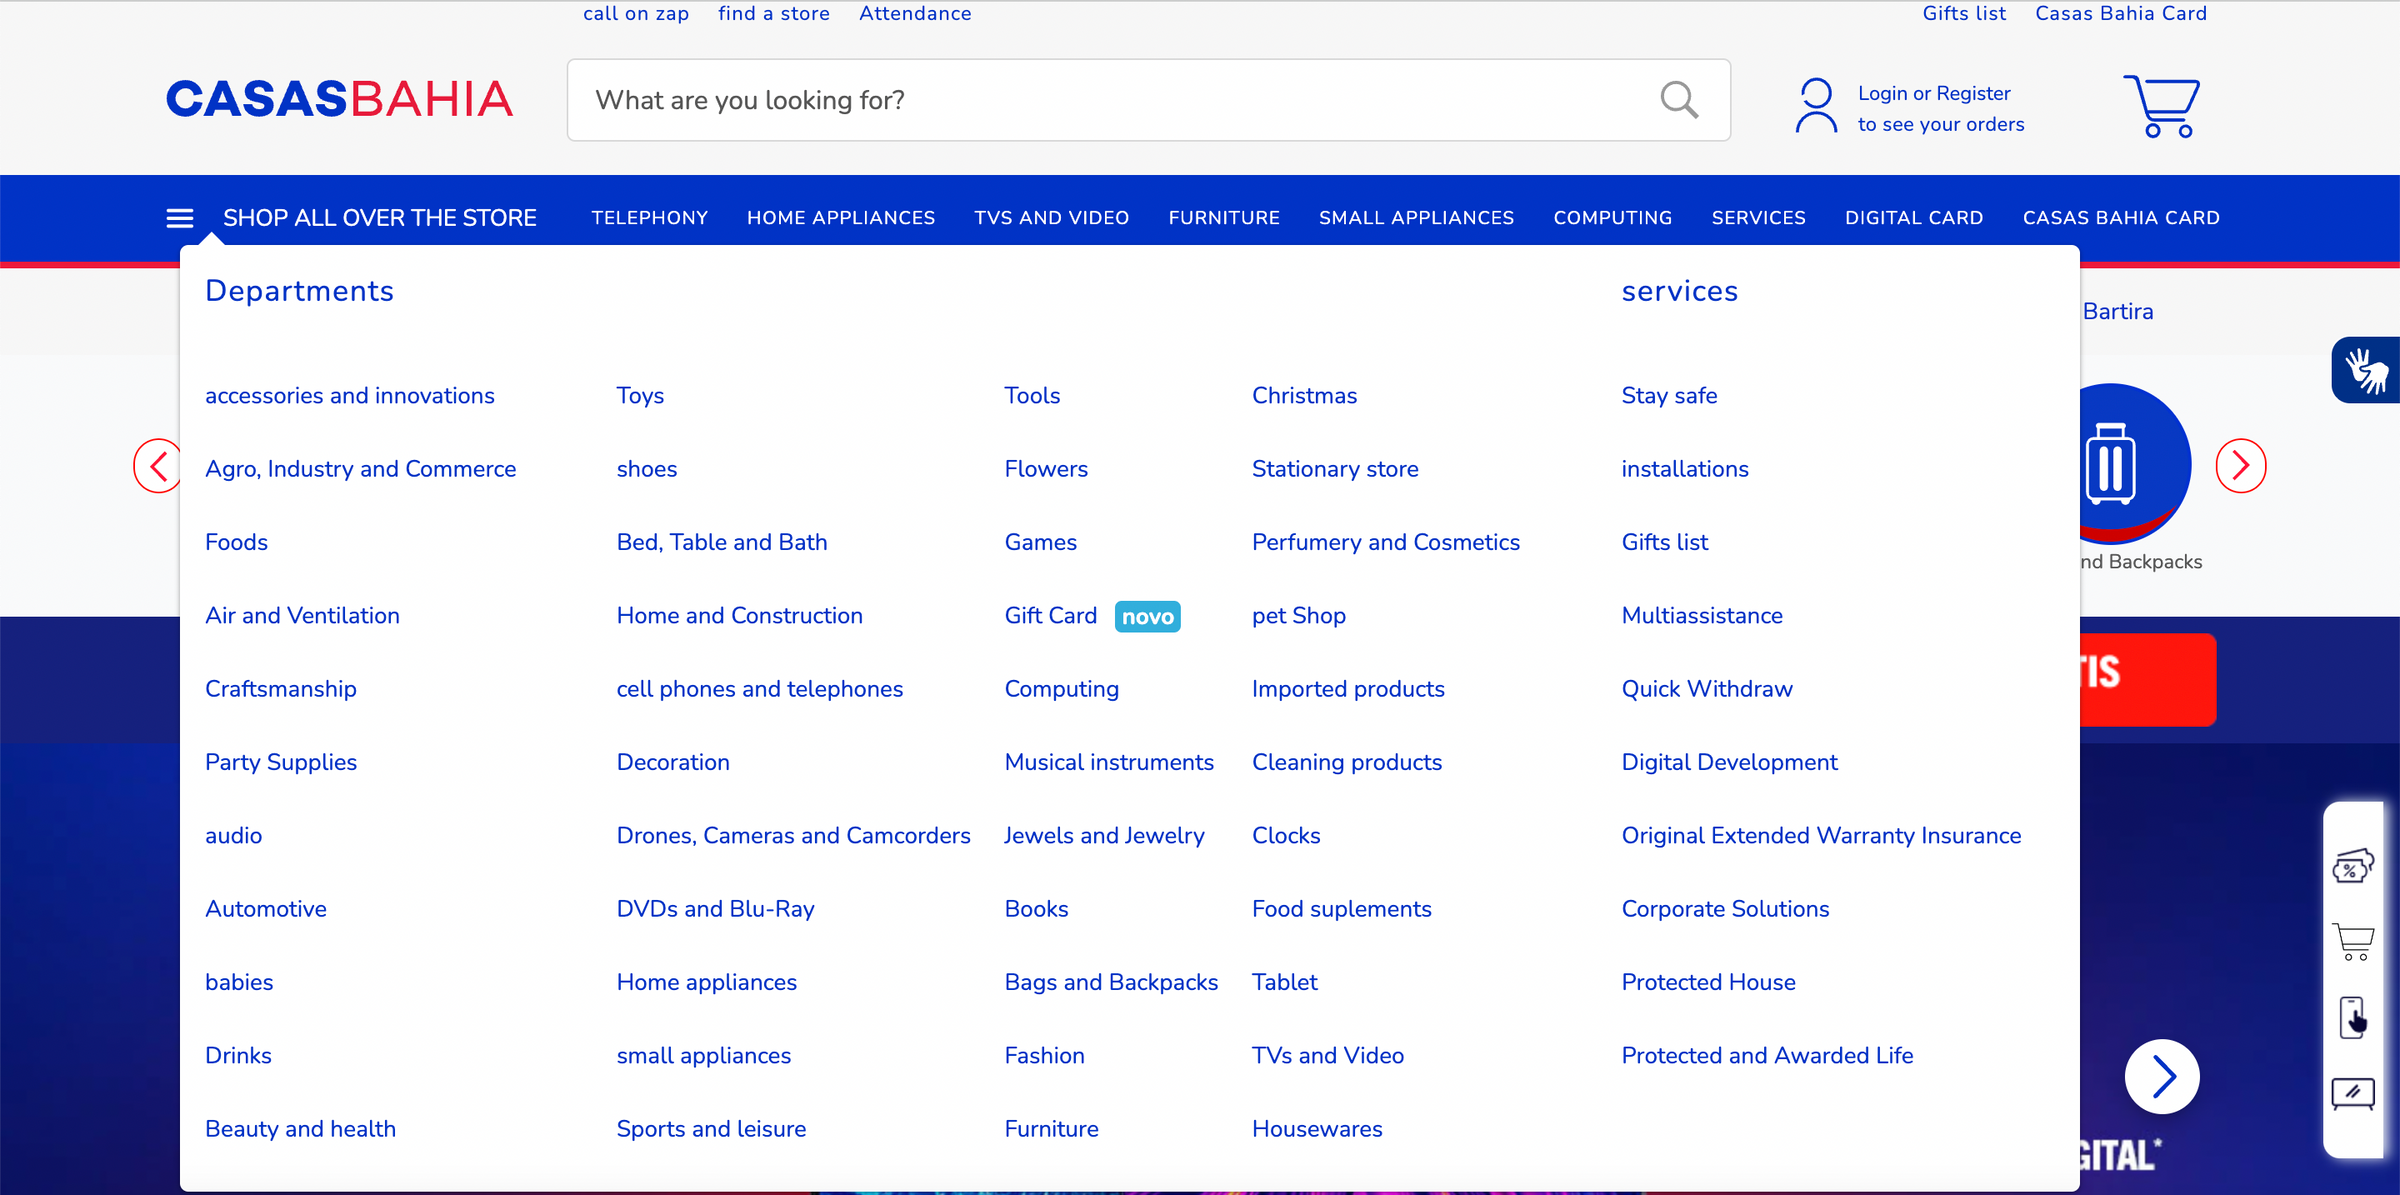Viewport: 2400px width, 1195px height.
Task: Open the Home Appliances nav menu
Action: pyautogui.click(x=841, y=218)
